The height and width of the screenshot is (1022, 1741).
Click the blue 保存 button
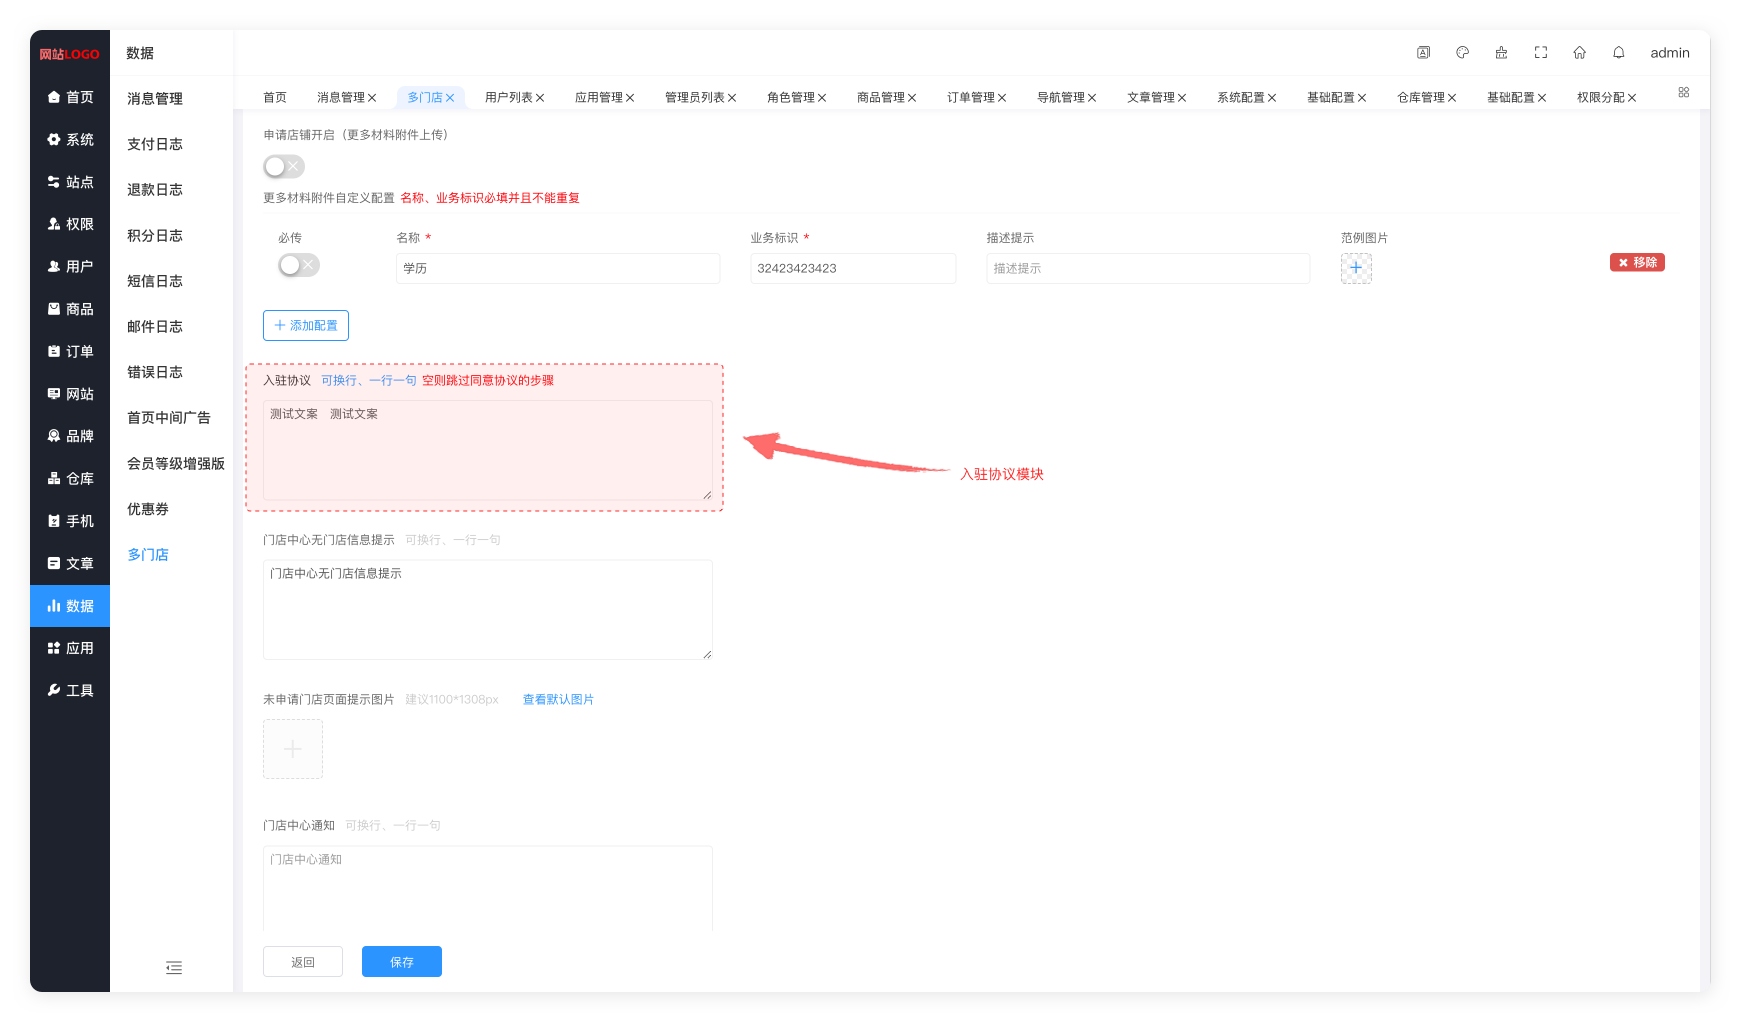pos(401,962)
